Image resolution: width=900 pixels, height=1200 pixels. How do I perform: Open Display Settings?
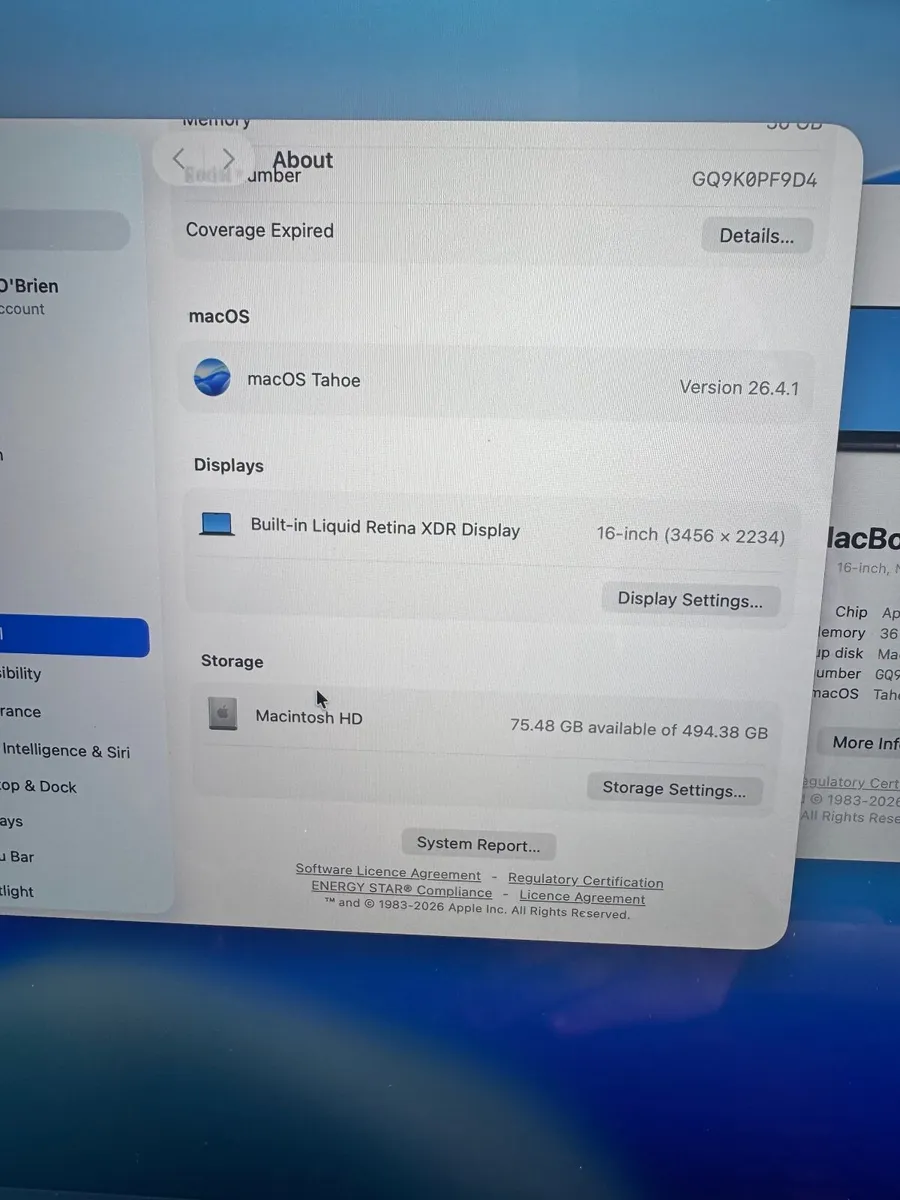(x=690, y=598)
